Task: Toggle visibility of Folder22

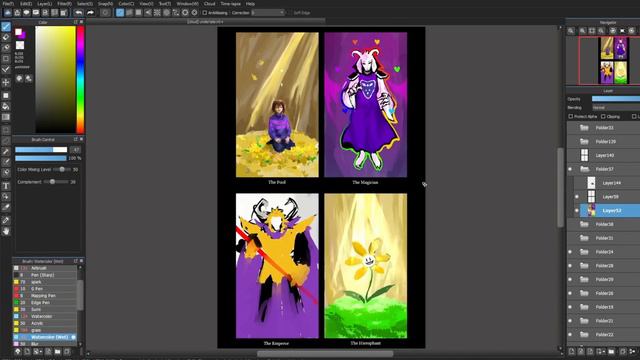Action: 570,335
